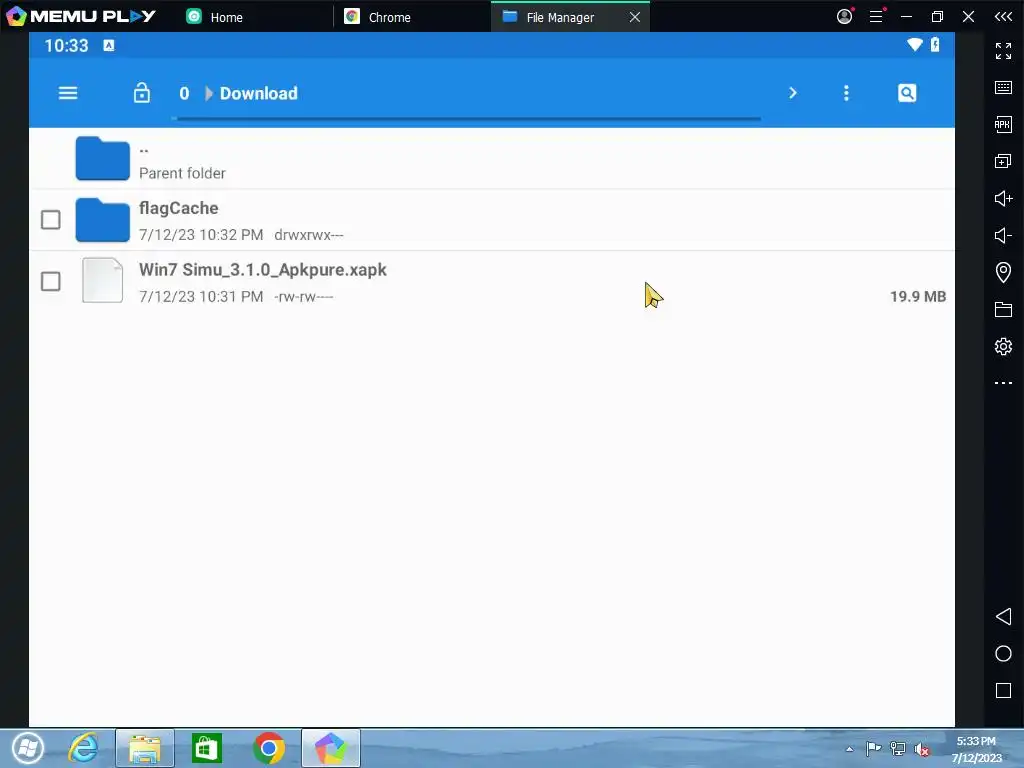The image size is (1024, 768).
Task: Open the MEmu main menu icon
Action: 876,16
